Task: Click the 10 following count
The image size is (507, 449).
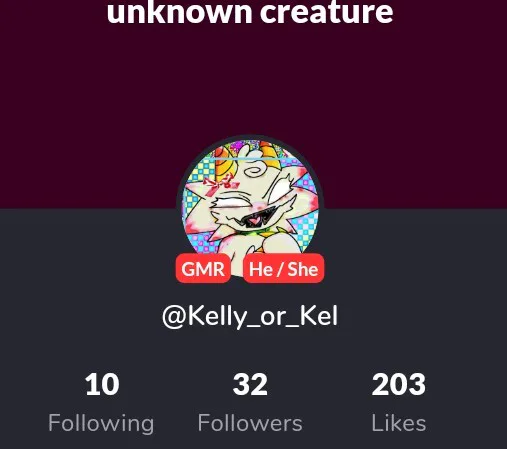Action: pos(102,385)
